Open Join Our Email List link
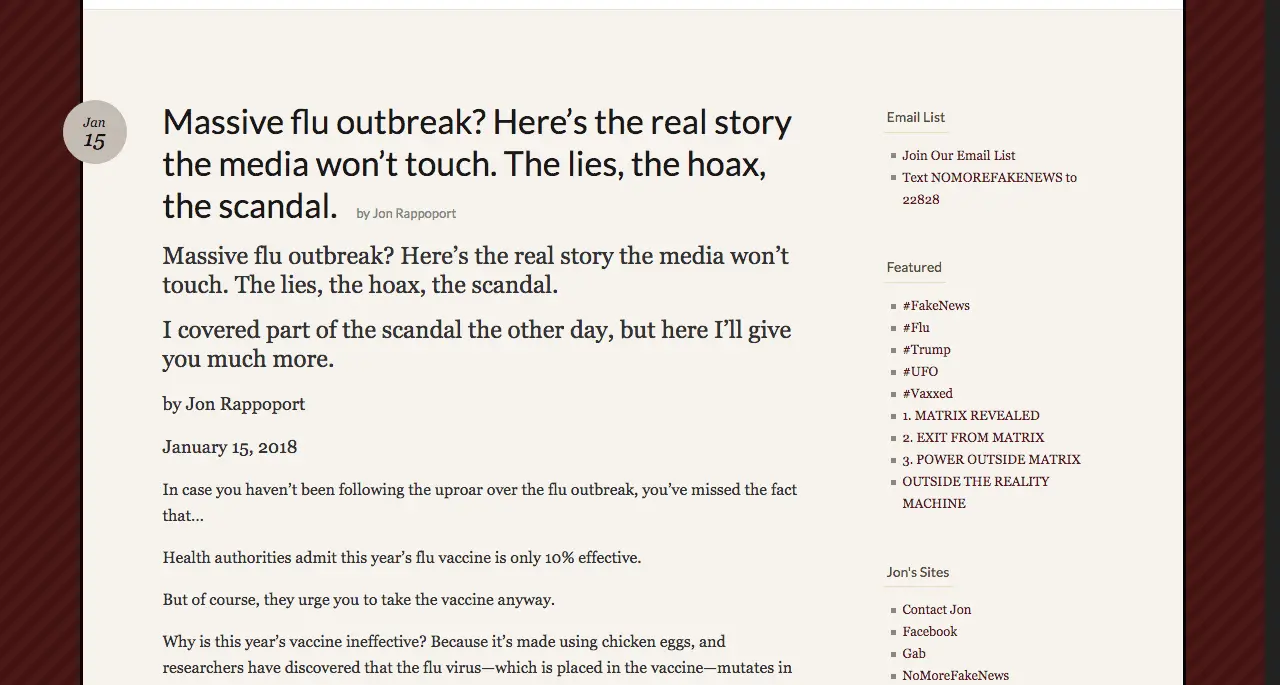Viewport: 1280px width, 685px height. tap(958, 155)
